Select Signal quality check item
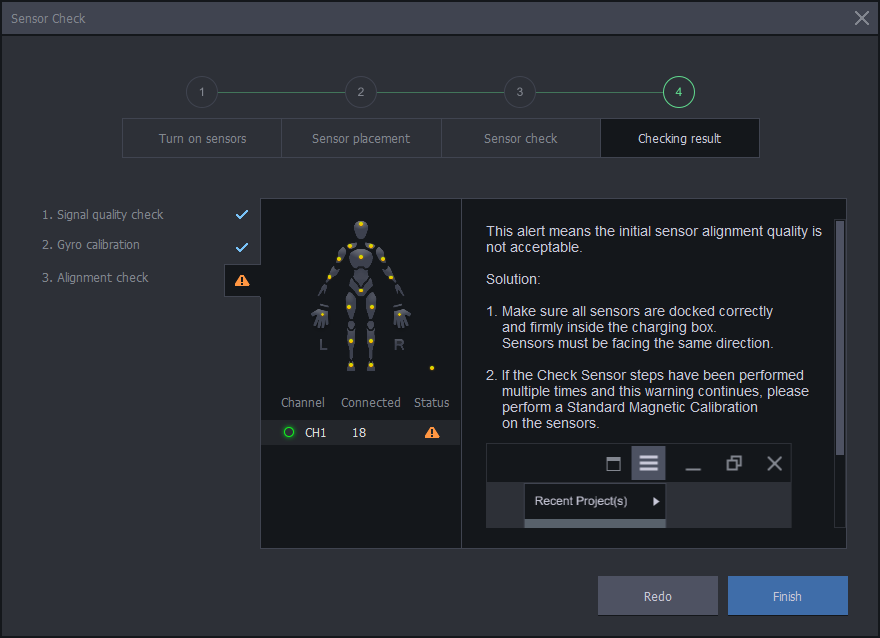 click(103, 214)
